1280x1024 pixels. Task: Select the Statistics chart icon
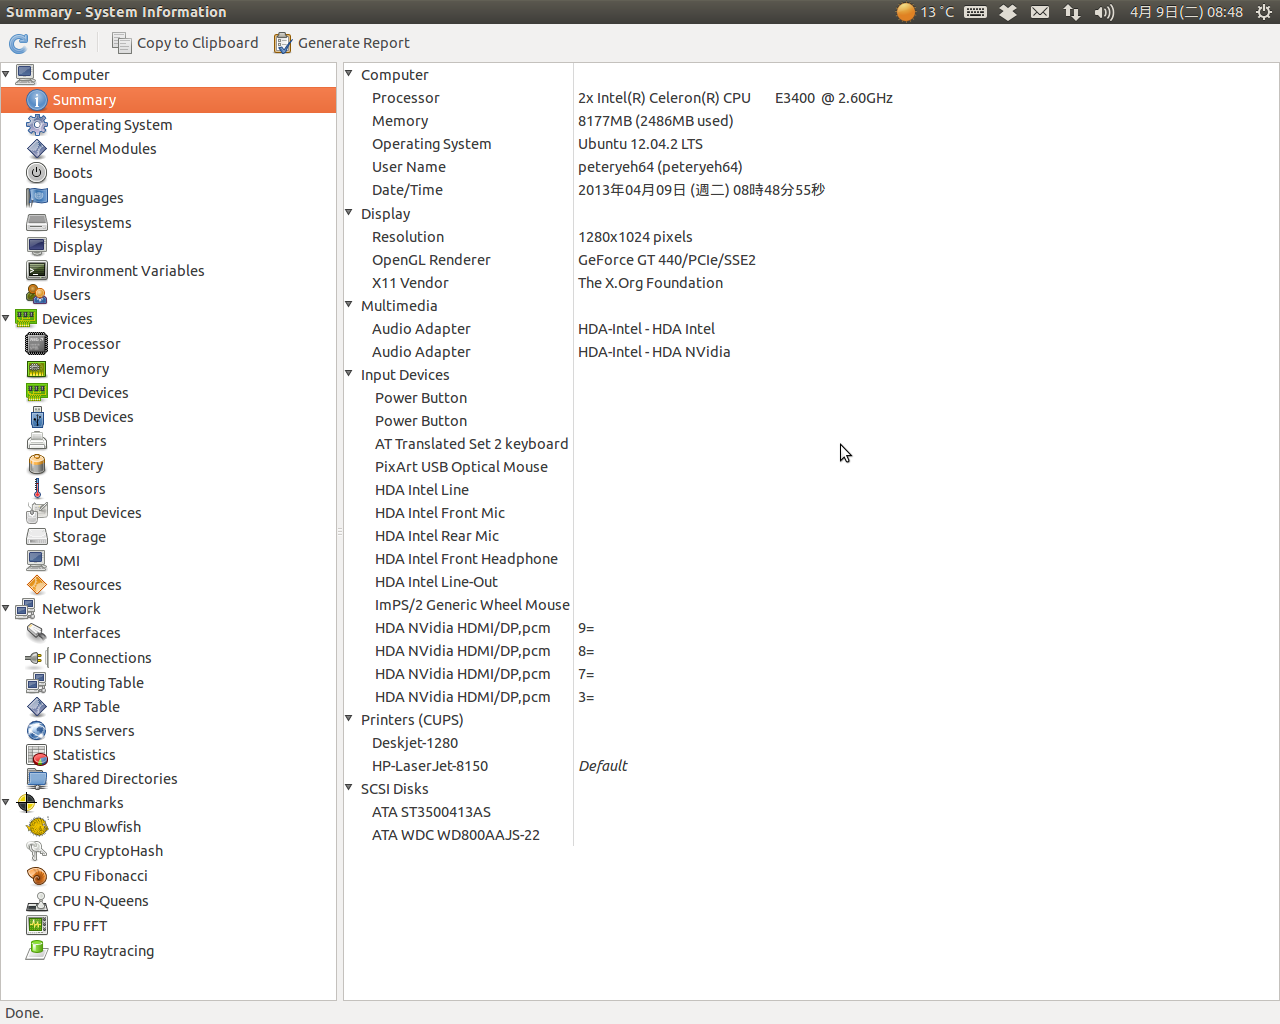[x=37, y=755]
